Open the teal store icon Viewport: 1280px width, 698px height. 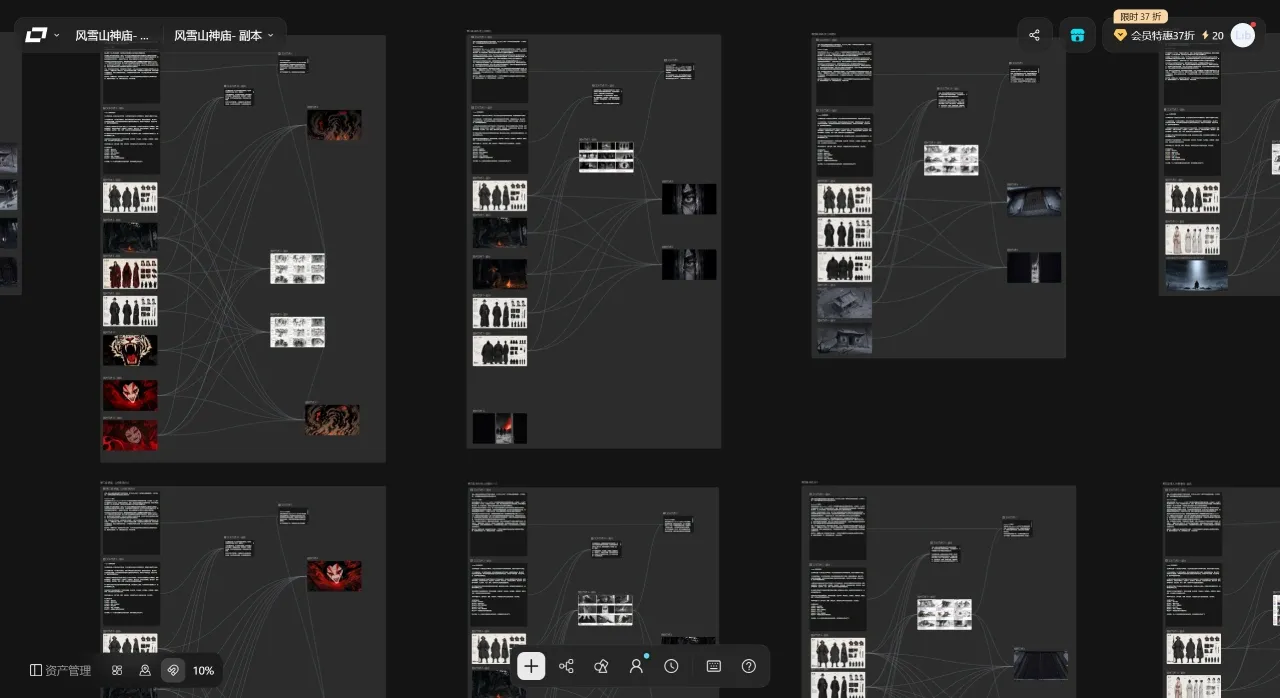[x=1077, y=35]
